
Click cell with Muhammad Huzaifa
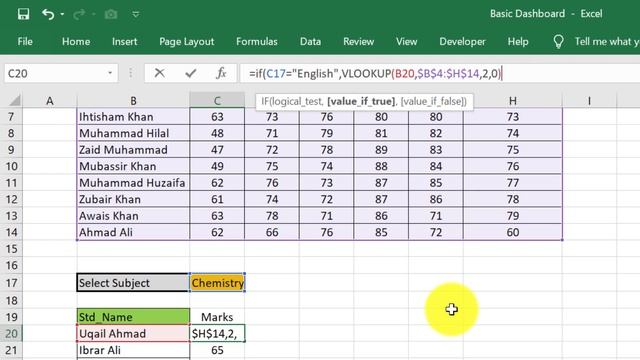coord(133,182)
